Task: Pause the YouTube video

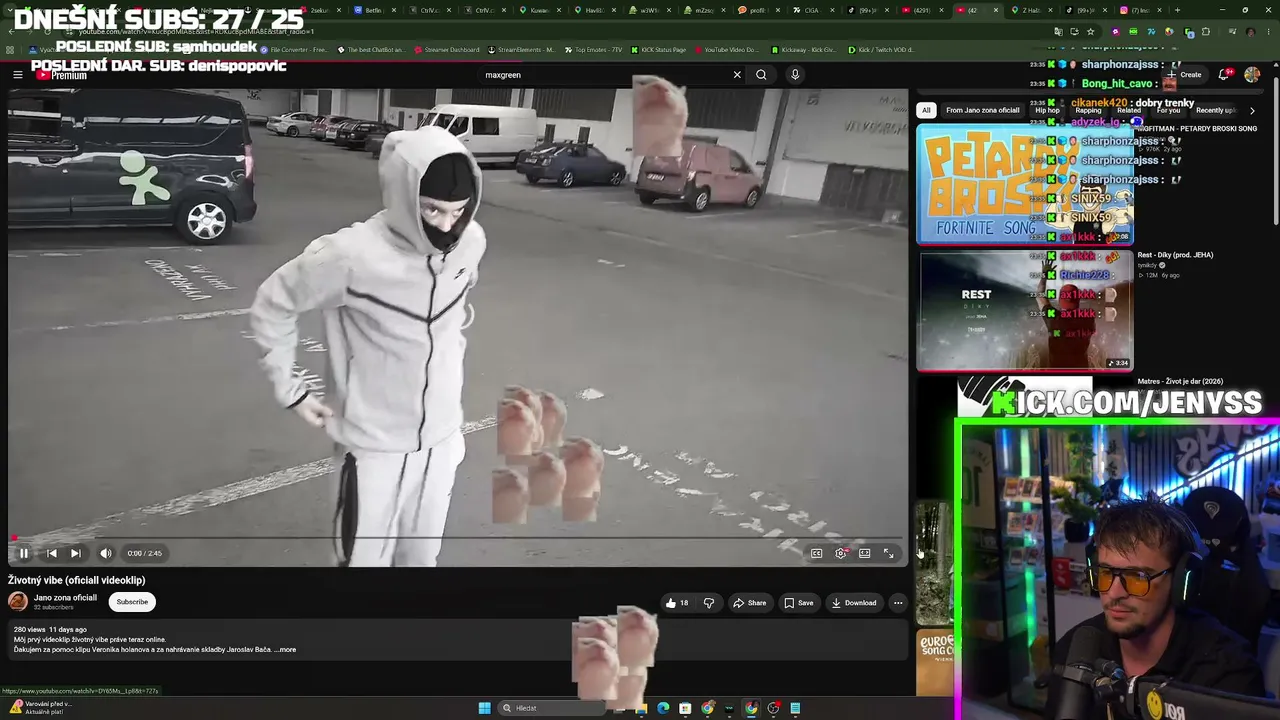Action: point(24,553)
